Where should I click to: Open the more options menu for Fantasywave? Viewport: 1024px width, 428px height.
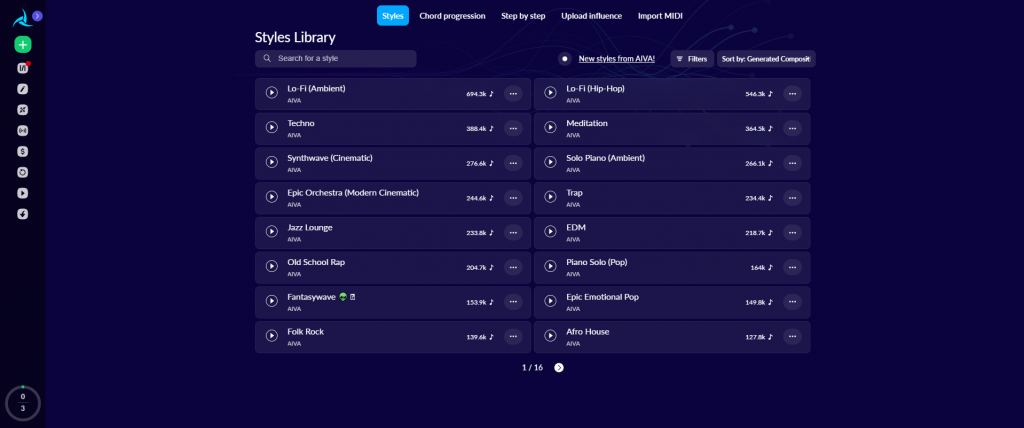pyautogui.click(x=513, y=302)
